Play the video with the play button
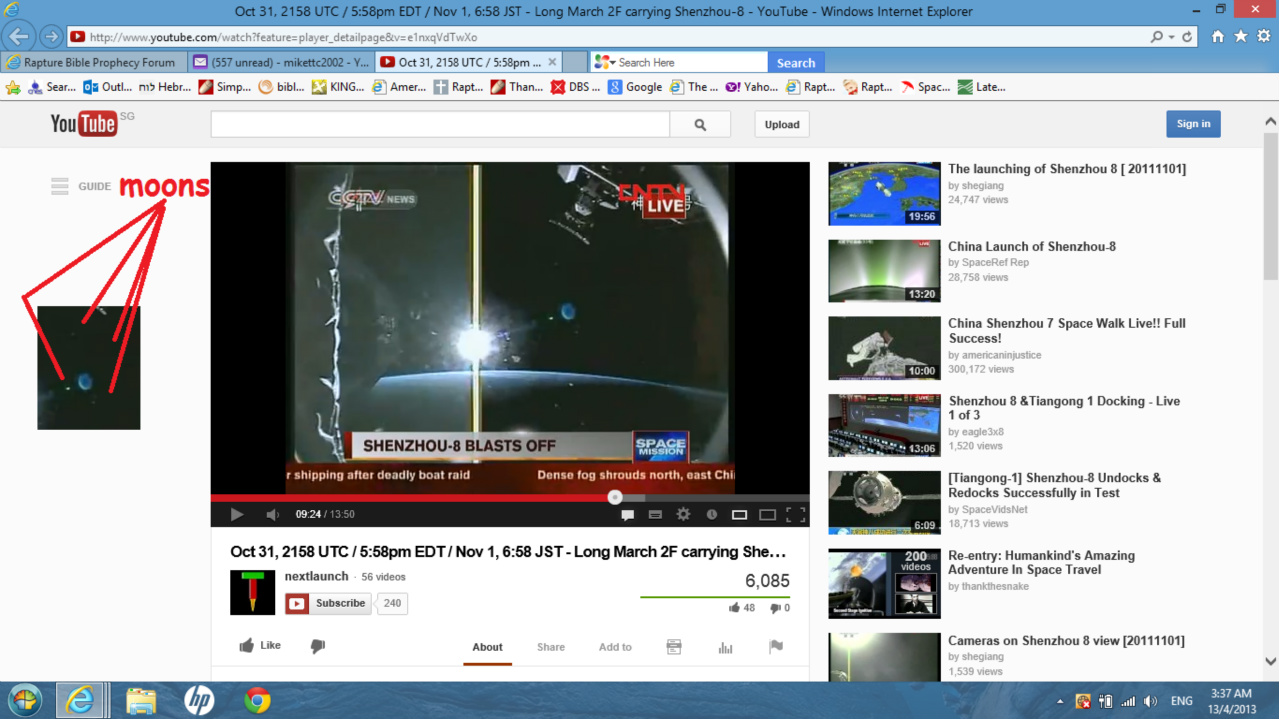The image size is (1279, 719). pyautogui.click(x=237, y=514)
